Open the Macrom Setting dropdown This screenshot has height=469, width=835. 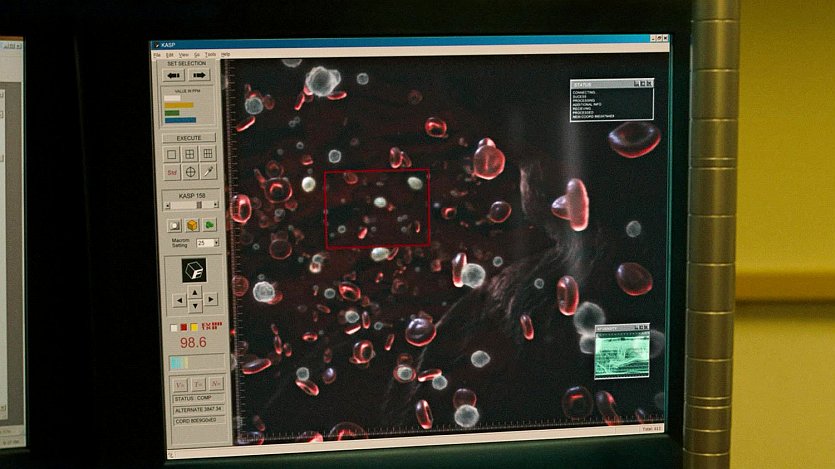click(x=207, y=243)
